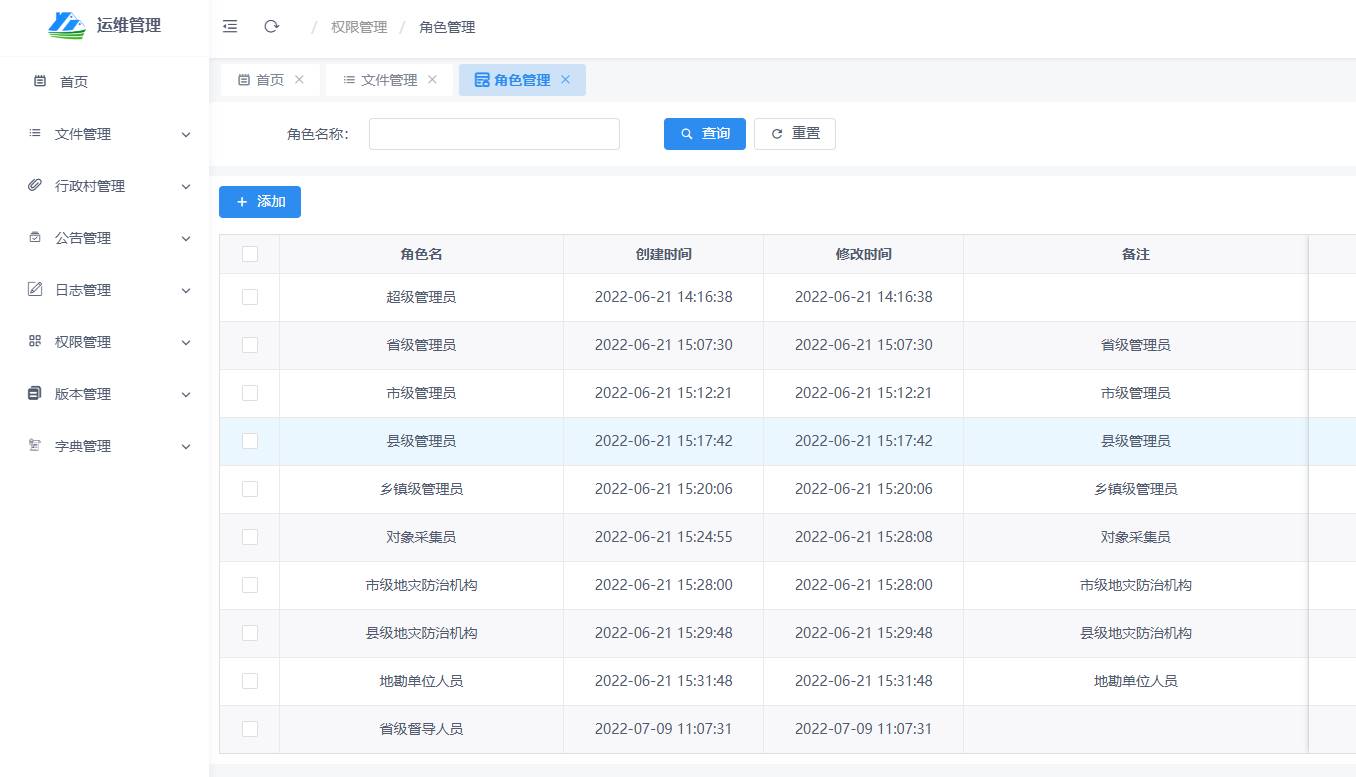Expand the 字典管理 sidebar menu
1356x777 pixels.
pyautogui.click(x=185, y=446)
